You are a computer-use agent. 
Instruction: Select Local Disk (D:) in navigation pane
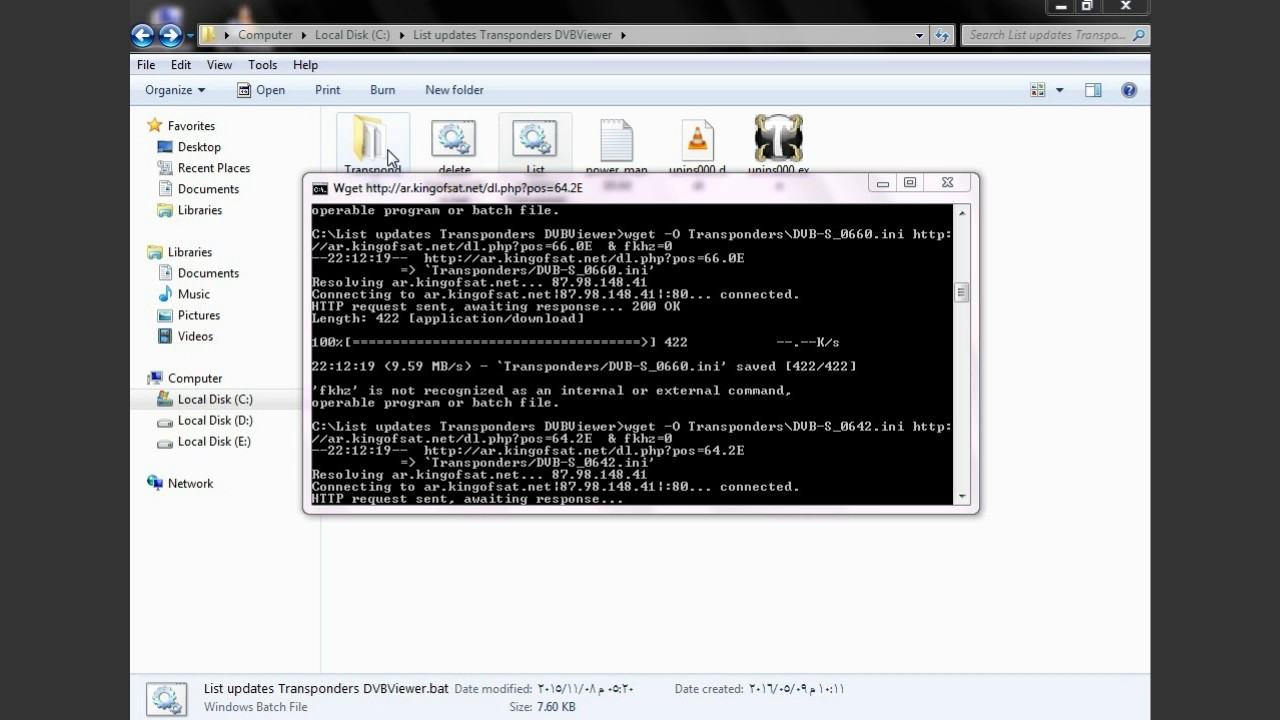tap(215, 420)
